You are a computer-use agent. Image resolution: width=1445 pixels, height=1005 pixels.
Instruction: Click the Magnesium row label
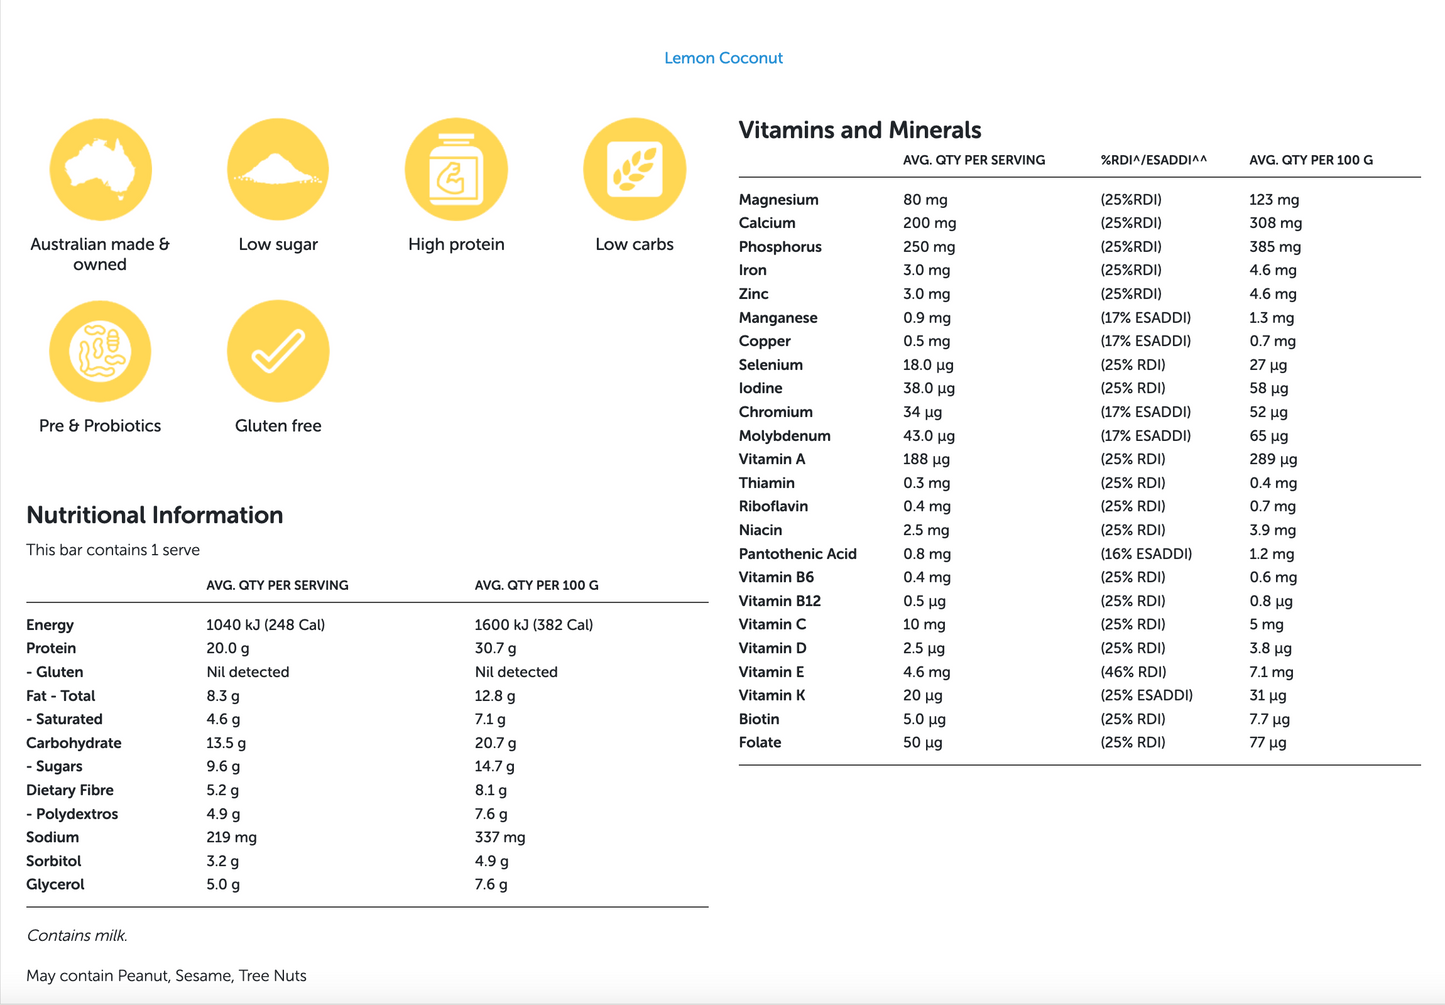click(778, 200)
